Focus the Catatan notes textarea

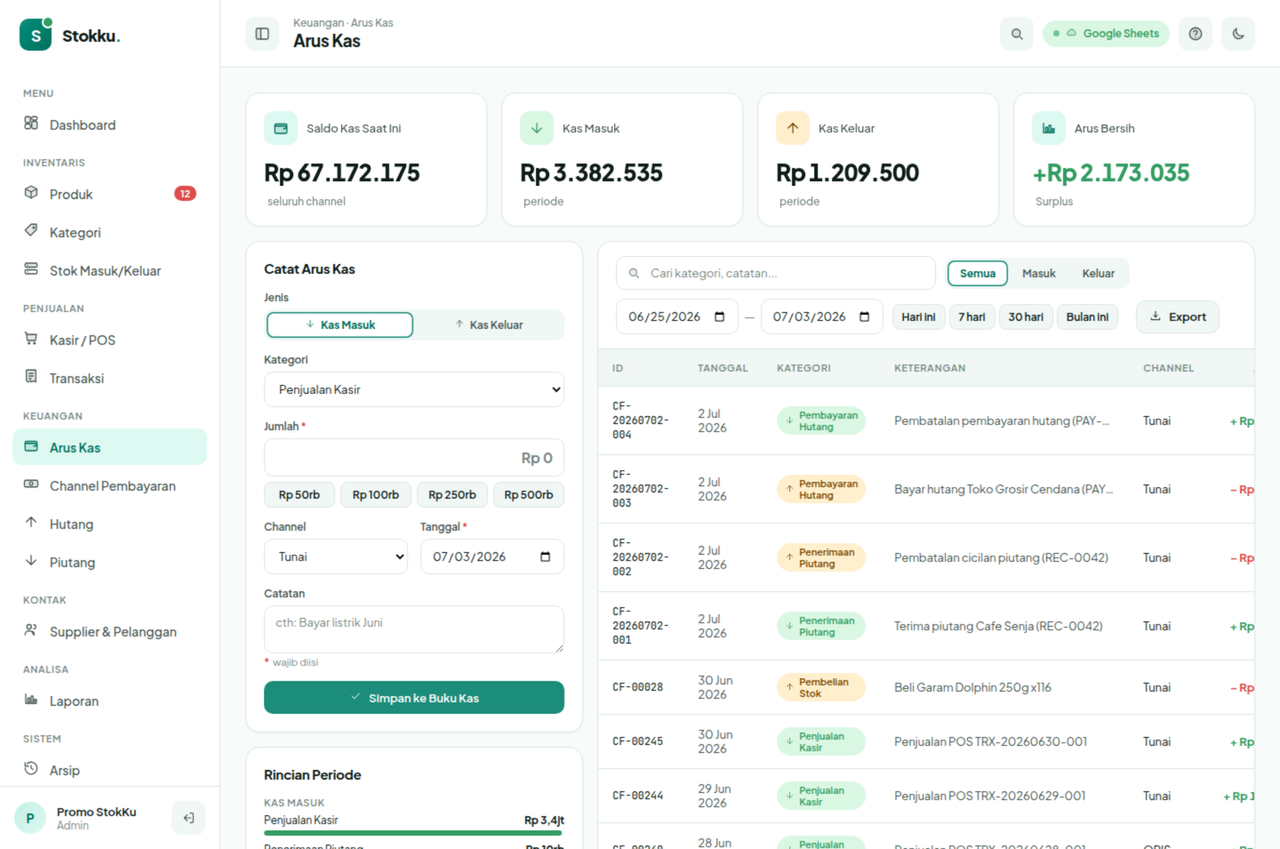[414, 629]
